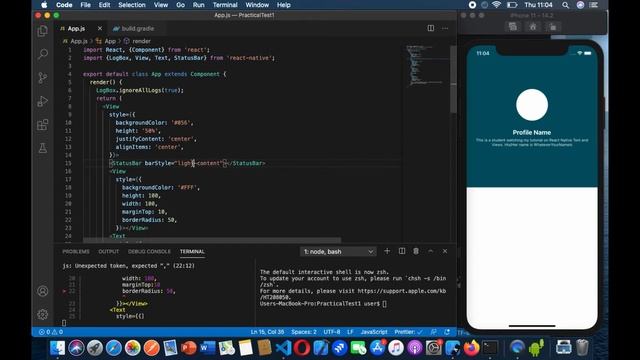Change language mode 'JavaScript' in status bar
Image resolution: width=640 pixels, height=360 pixels.
coord(374,332)
